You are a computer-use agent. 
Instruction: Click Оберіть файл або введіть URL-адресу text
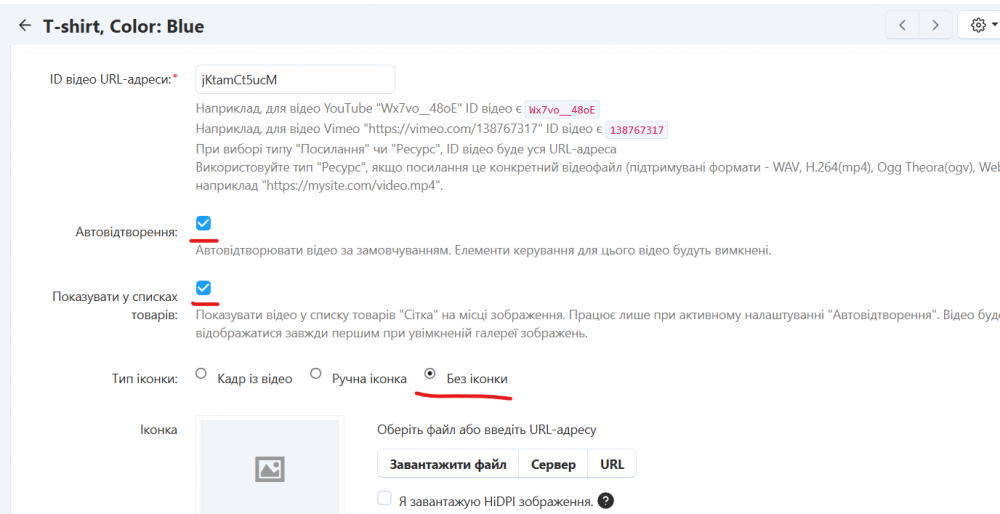(487, 430)
